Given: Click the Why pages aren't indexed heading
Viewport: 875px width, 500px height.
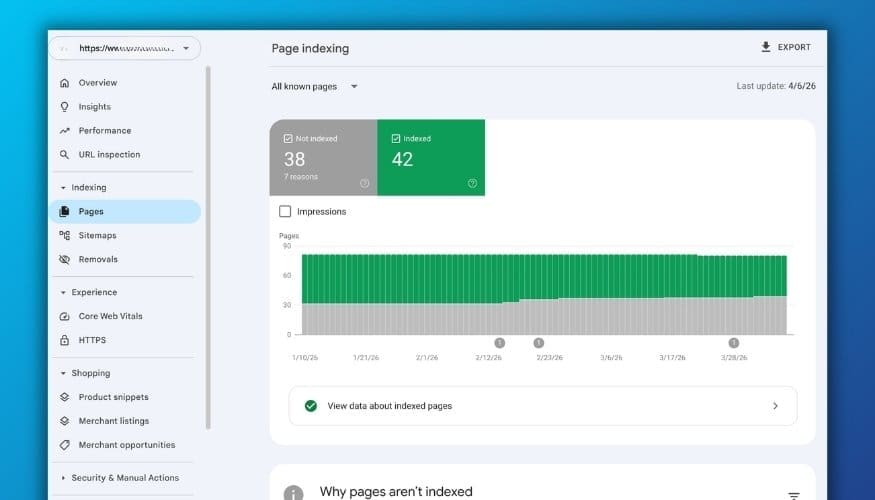Looking at the screenshot, I should (396, 492).
